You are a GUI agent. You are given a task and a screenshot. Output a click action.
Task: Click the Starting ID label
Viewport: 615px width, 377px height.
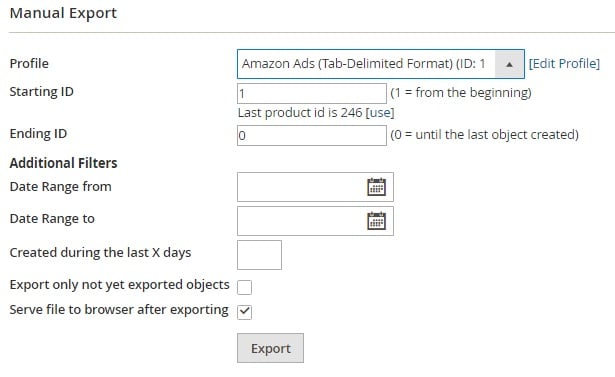pos(42,92)
